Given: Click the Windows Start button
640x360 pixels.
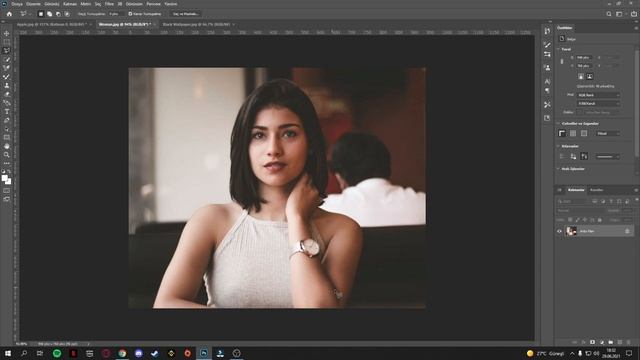Looking at the screenshot, I should (x=8, y=353).
